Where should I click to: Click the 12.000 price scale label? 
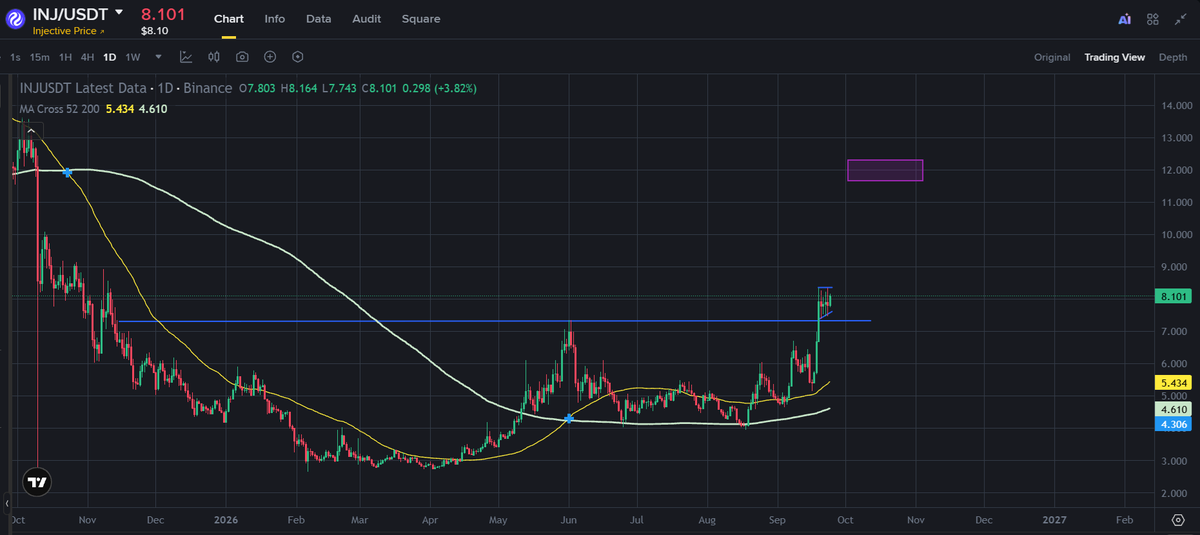click(1177, 170)
